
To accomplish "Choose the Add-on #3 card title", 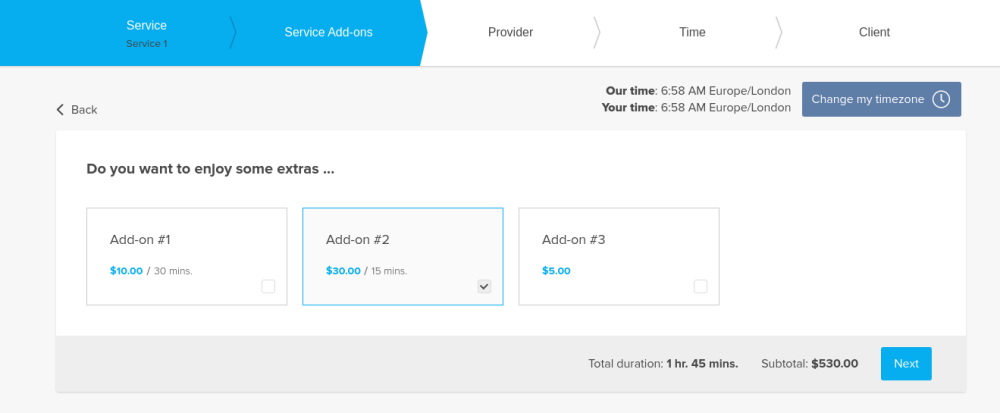I will coord(573,240).
